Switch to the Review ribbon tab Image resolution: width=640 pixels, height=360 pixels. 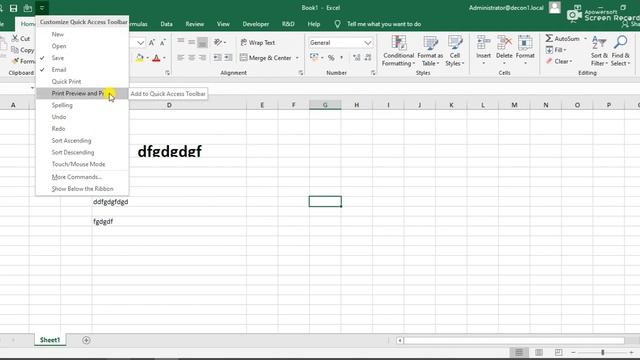[x=195, y=24]
